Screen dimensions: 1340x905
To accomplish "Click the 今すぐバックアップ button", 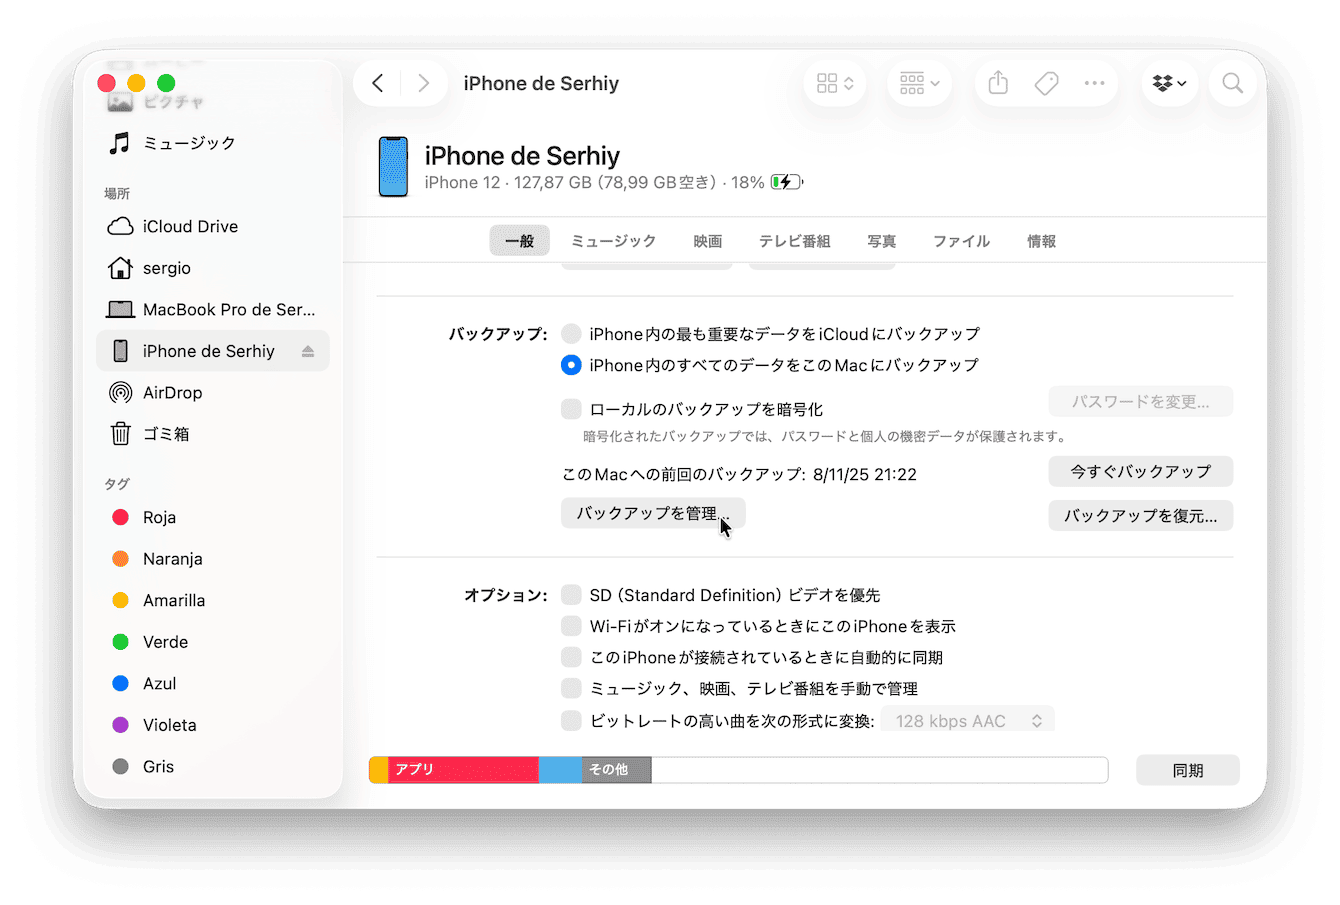I will pos(1140,471).
